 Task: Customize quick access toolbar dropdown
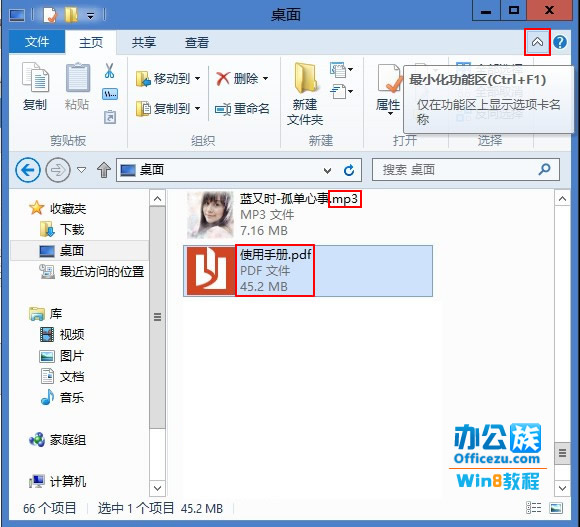point(90,16)
